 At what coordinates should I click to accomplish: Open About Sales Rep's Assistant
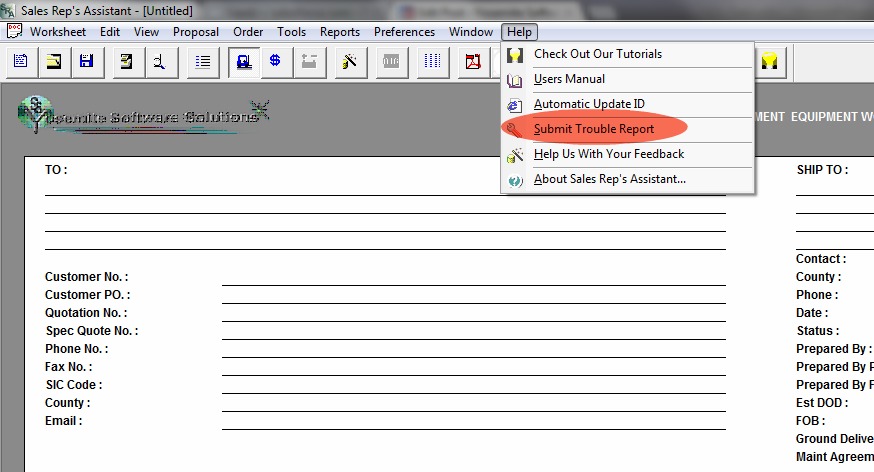pos(609,179)
